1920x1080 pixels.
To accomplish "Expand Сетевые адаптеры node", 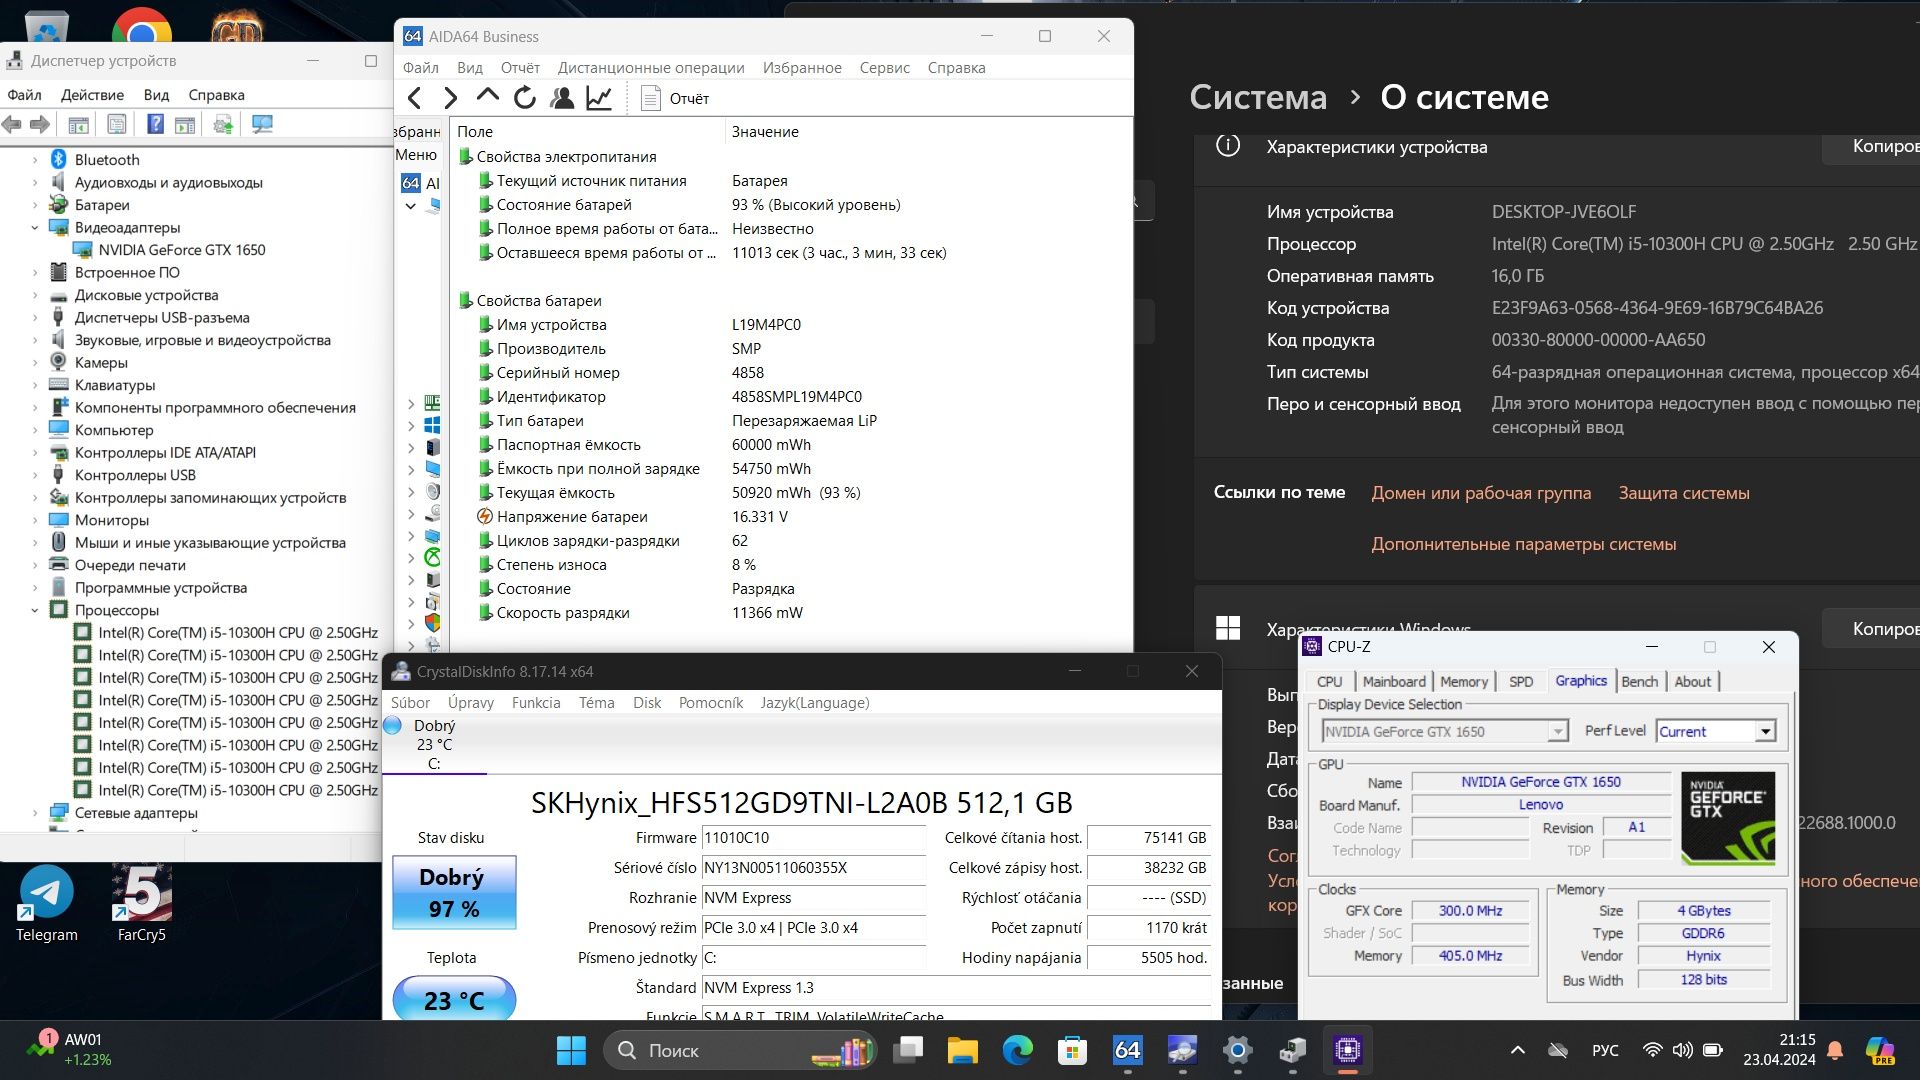I will [35, 813].
